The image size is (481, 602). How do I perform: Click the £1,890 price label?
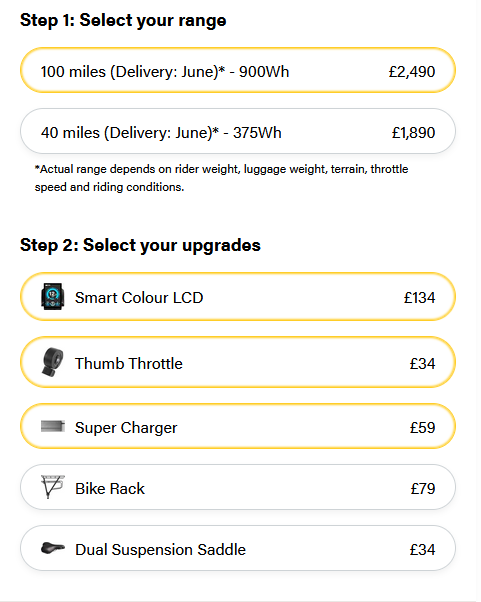413,133
